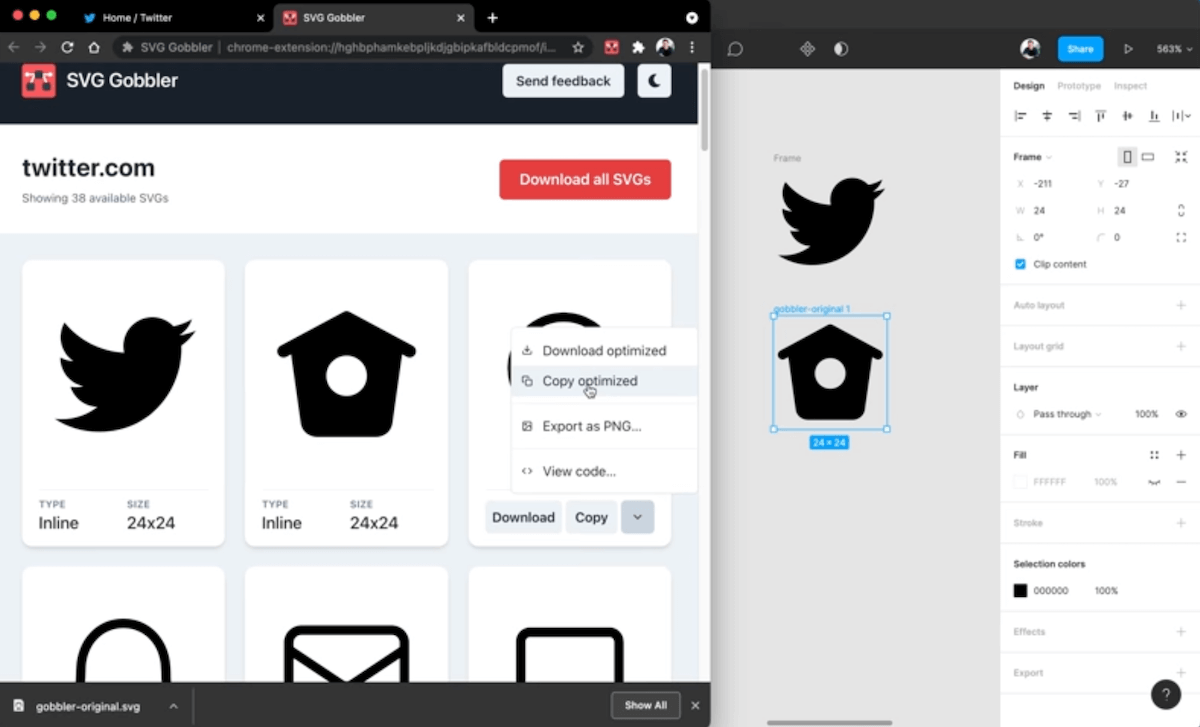Align vertical centers in Figma
This screenshot has width=1200, height=727.
pyautogui.click(x=1128, y=116)
